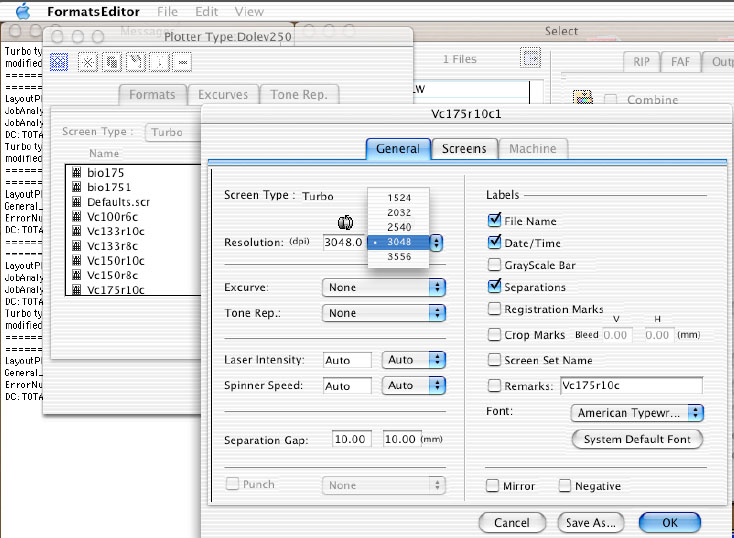Open the Edit menu
The height and width of the screenshot is (538, 734).
[x=206, y=12]
